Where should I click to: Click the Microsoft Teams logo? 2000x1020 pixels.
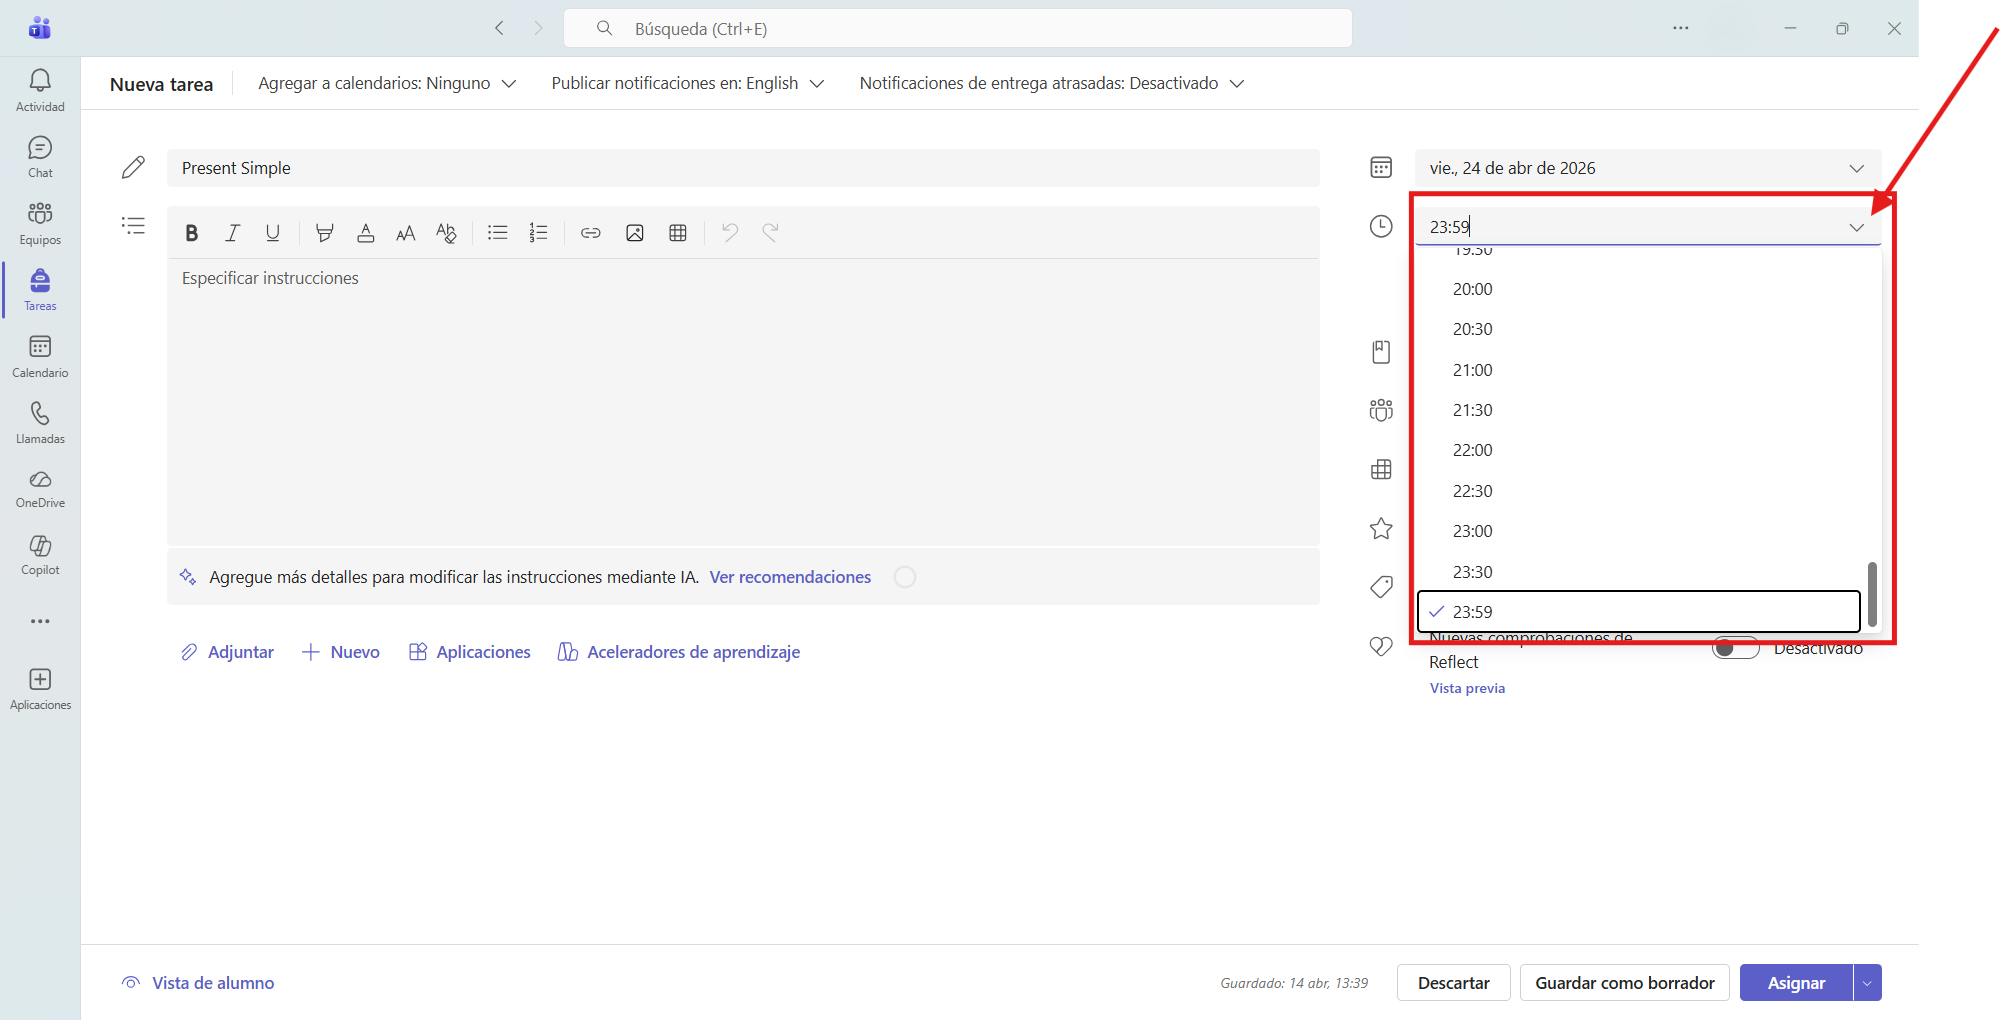40,28
